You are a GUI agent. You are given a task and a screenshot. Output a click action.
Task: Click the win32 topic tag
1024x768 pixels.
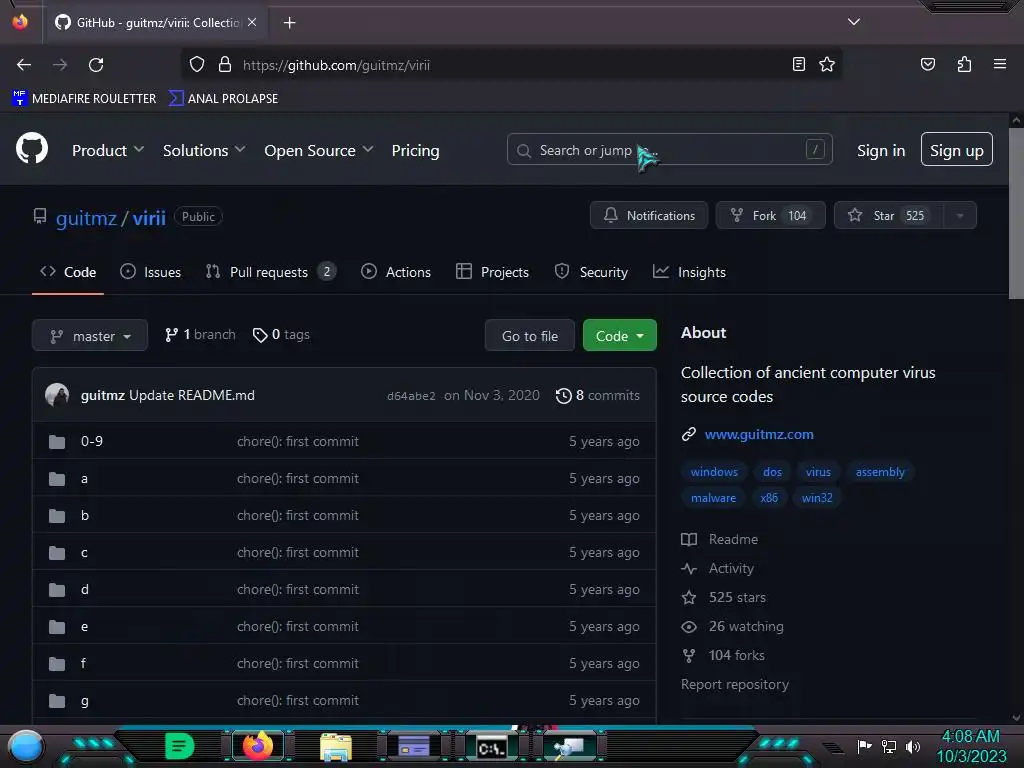[816, 498]
